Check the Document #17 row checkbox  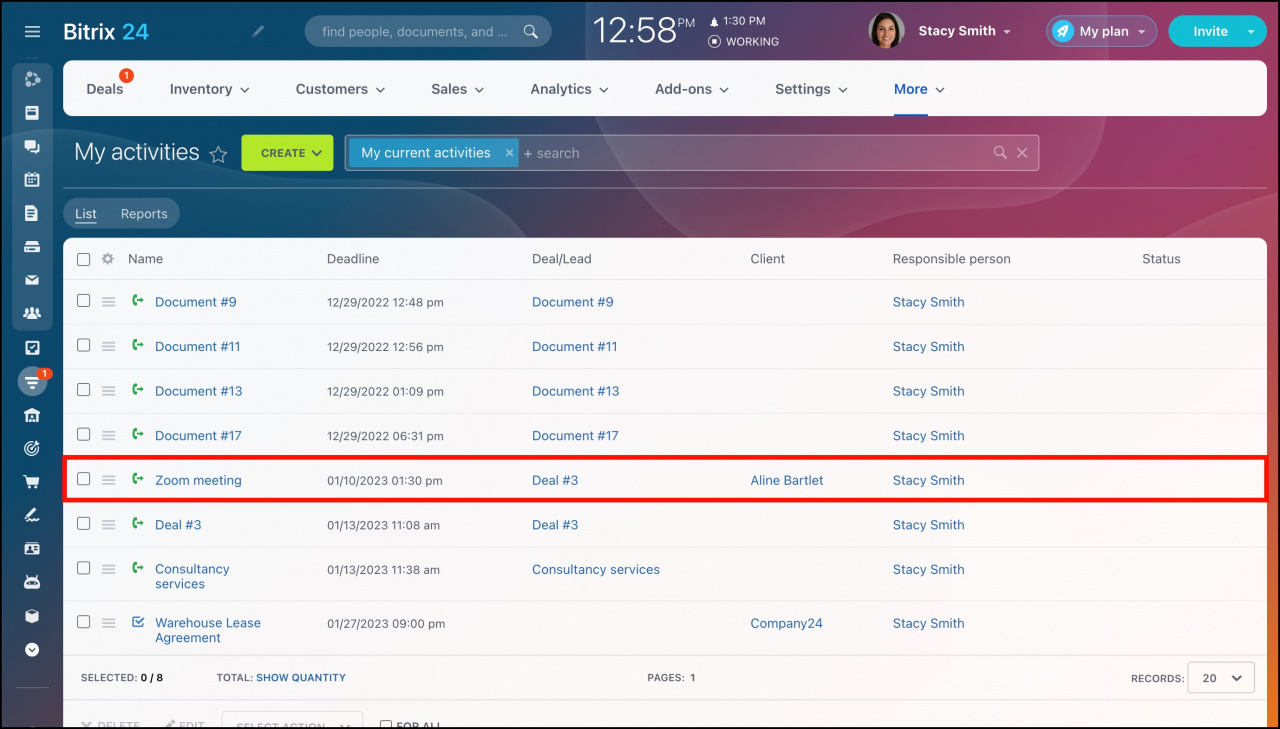click(84, 434)
